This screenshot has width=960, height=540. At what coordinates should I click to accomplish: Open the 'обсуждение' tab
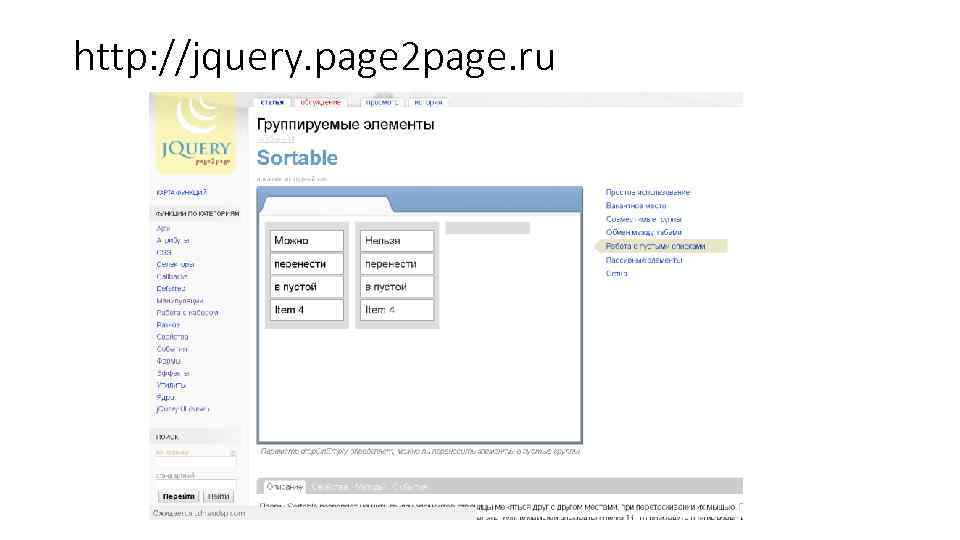coord(320,102)
